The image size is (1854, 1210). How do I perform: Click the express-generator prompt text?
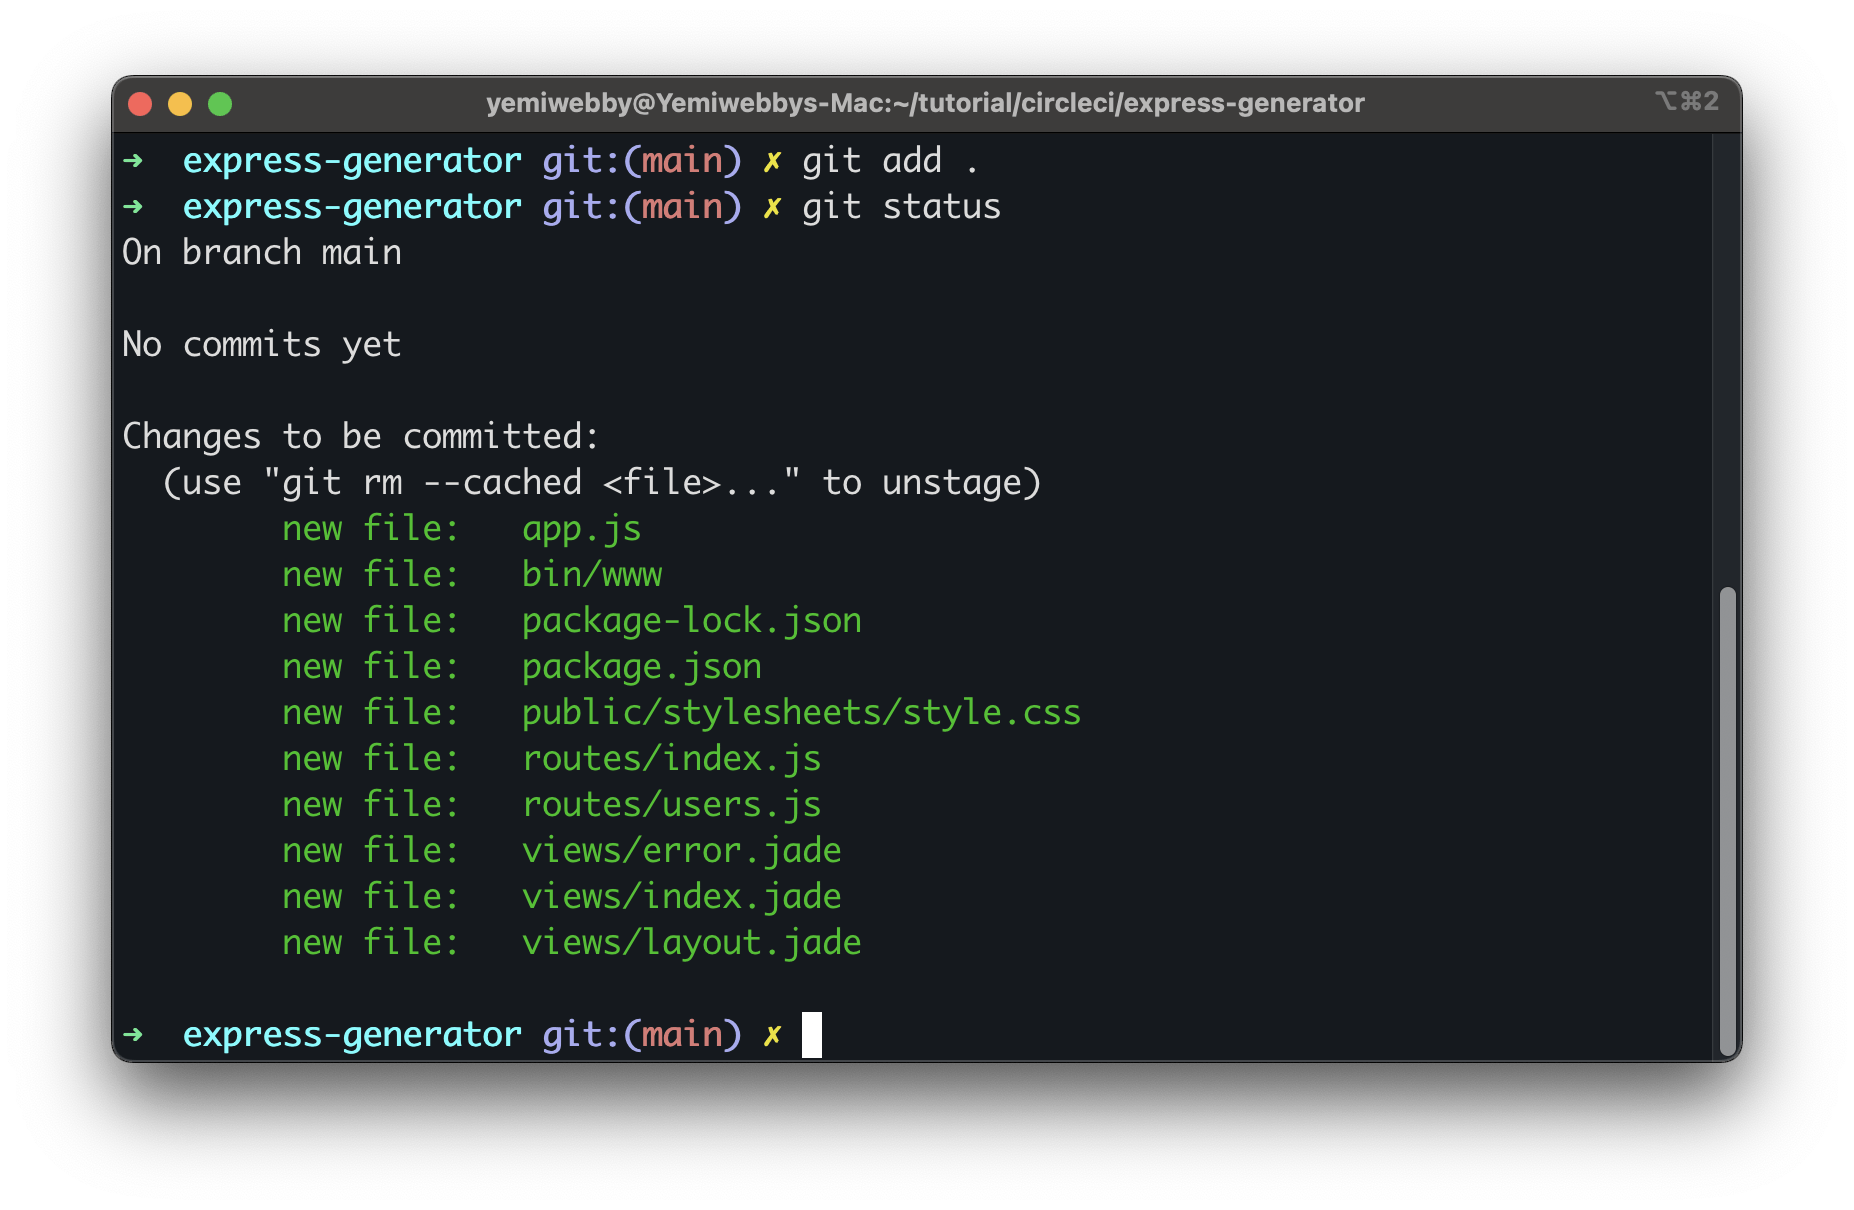pyautogui.click(x=351, y=160)
